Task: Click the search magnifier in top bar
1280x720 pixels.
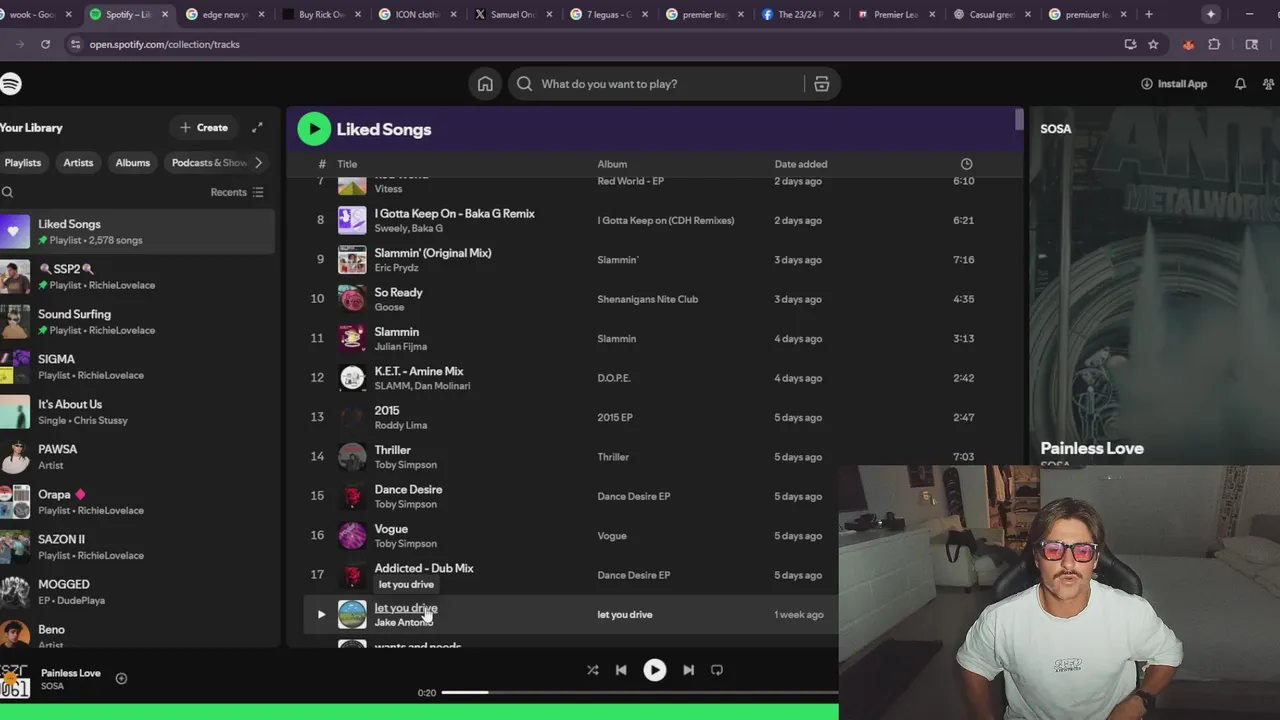Action: [x=524, y=84]
